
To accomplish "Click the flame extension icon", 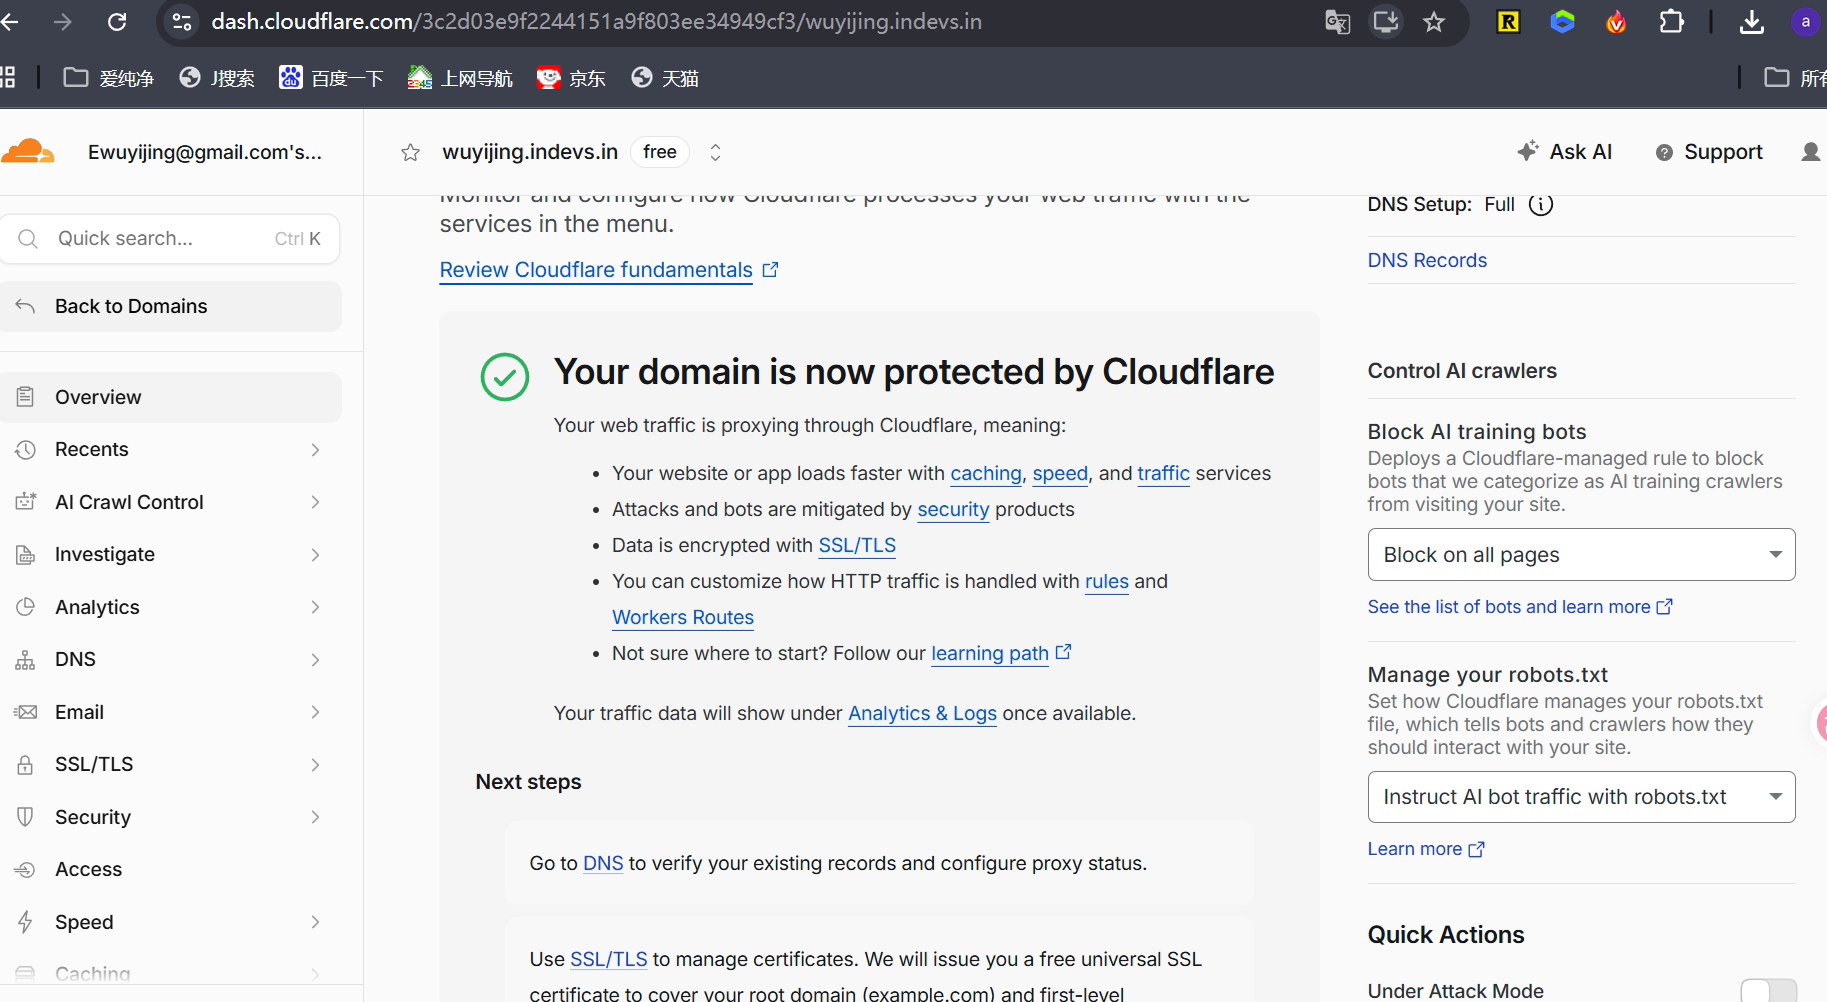I will point(1616,22).
